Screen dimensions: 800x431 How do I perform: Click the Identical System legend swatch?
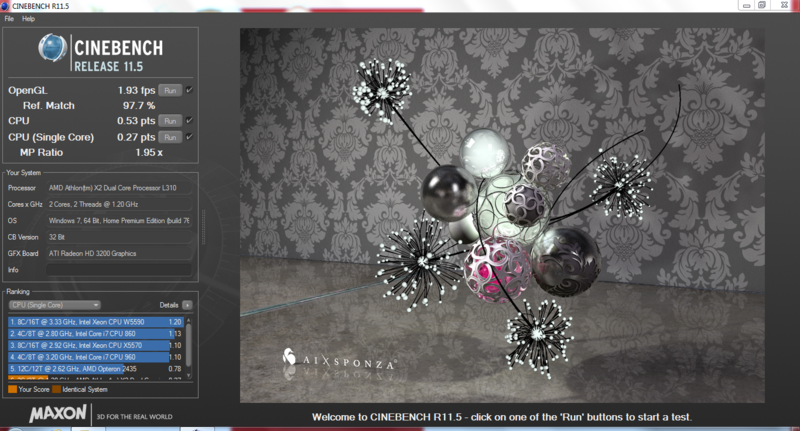tap(57, 389)
